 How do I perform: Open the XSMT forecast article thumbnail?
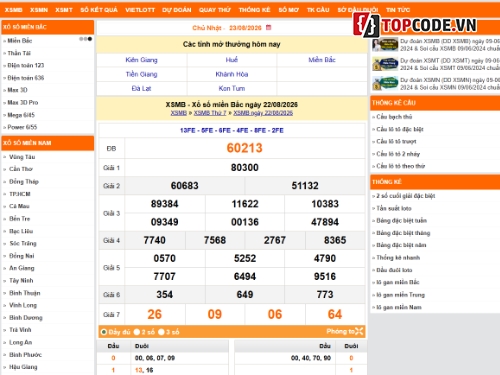pos(385,64)
